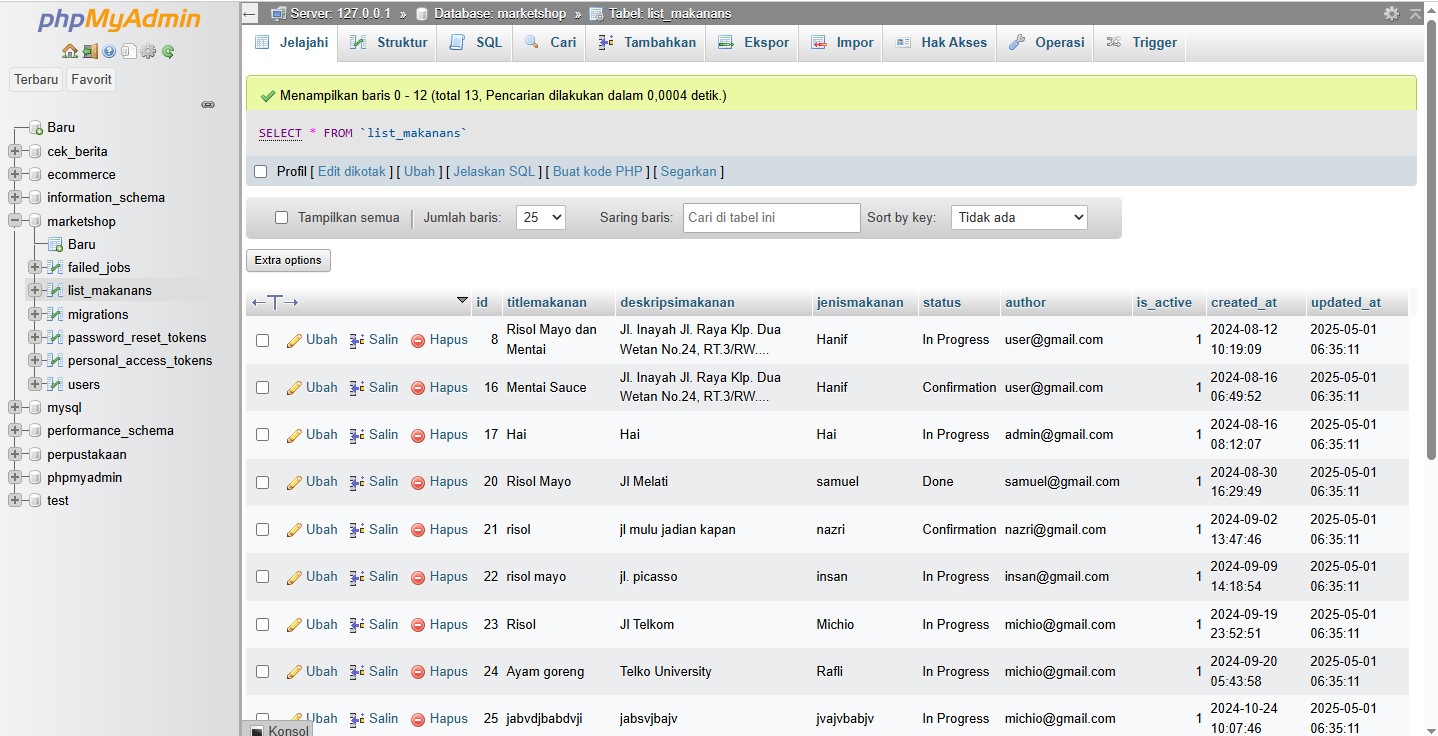
Task: Click the log out door icon
Action: click(89, 52)
